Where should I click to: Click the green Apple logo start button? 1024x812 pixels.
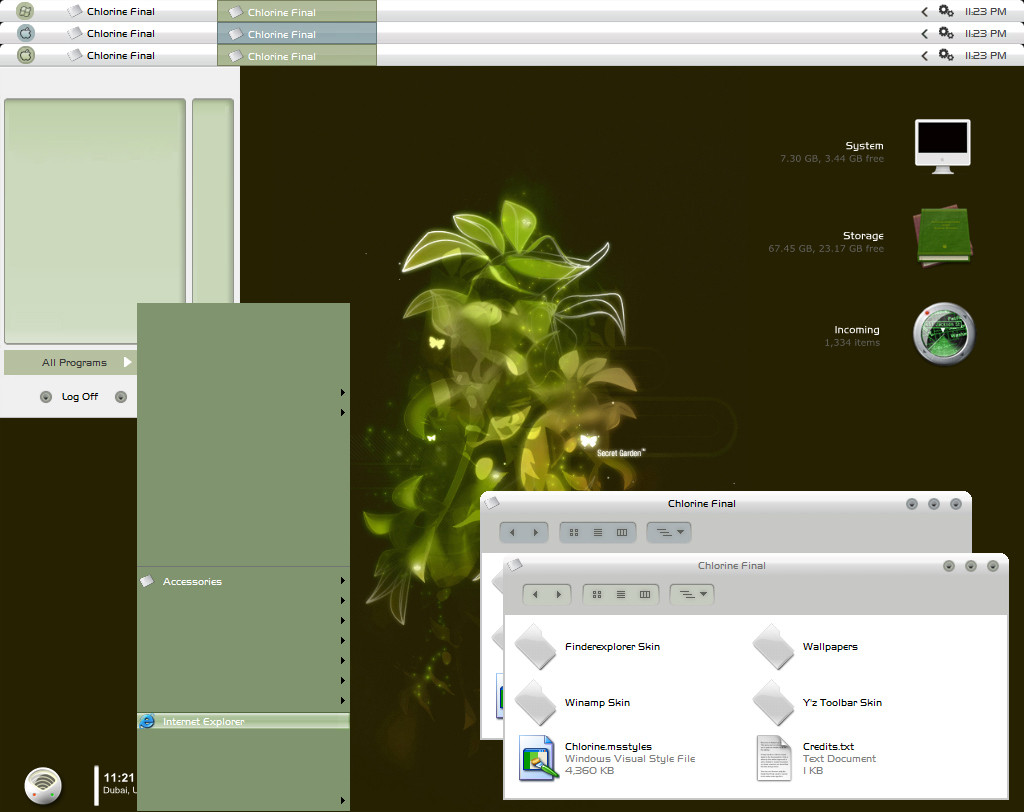(x=25, y=55)
